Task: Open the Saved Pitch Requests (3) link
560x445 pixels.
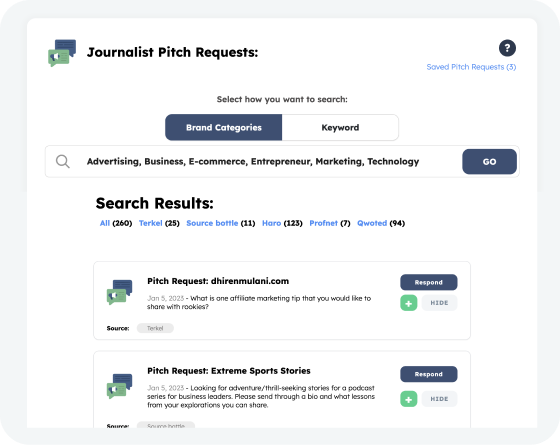Action: (471, 67)
